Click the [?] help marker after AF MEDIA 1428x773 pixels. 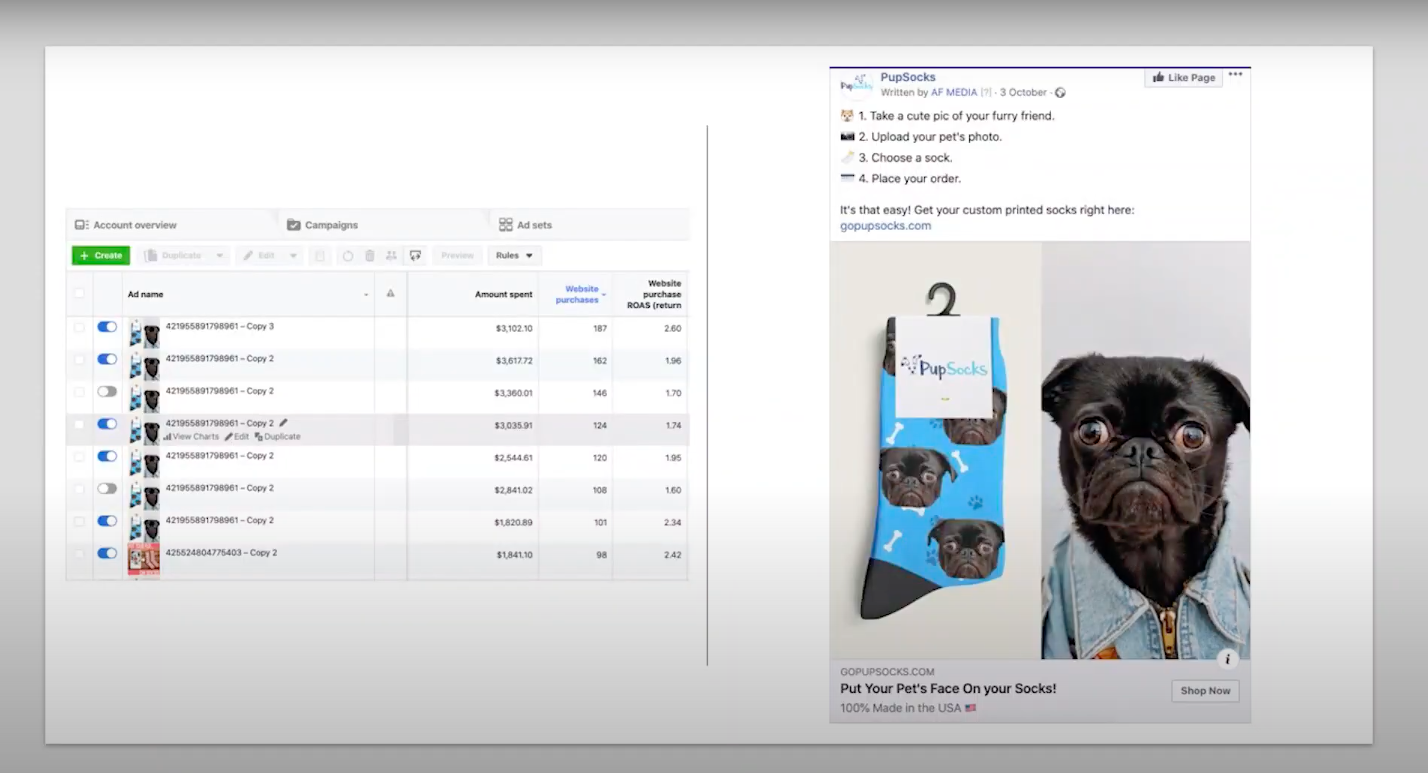tap(986, 93)
